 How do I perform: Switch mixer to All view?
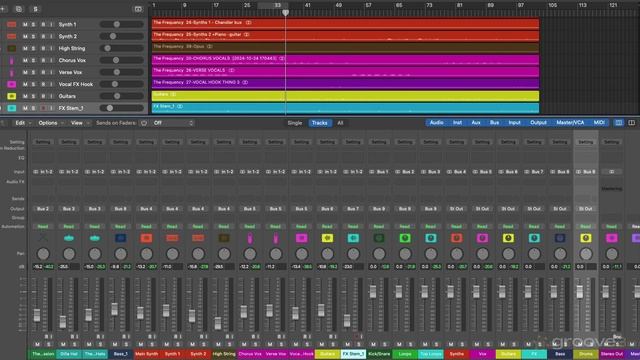pos(340,123)
